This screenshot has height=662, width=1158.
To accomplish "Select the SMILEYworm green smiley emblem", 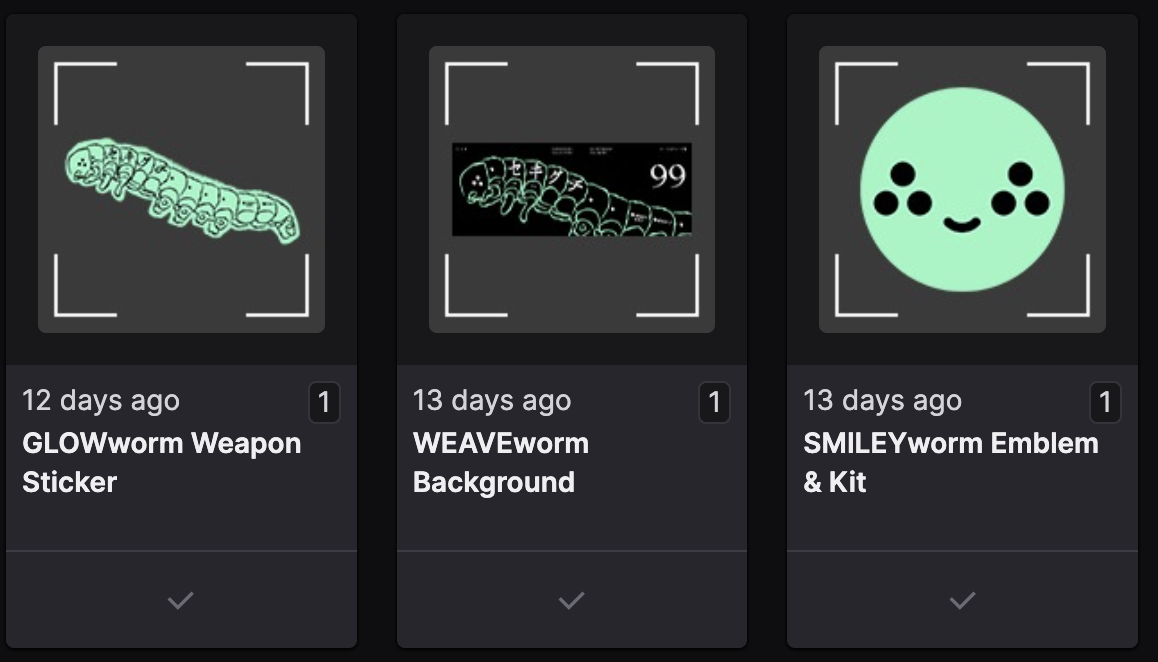I will (962, 190).
